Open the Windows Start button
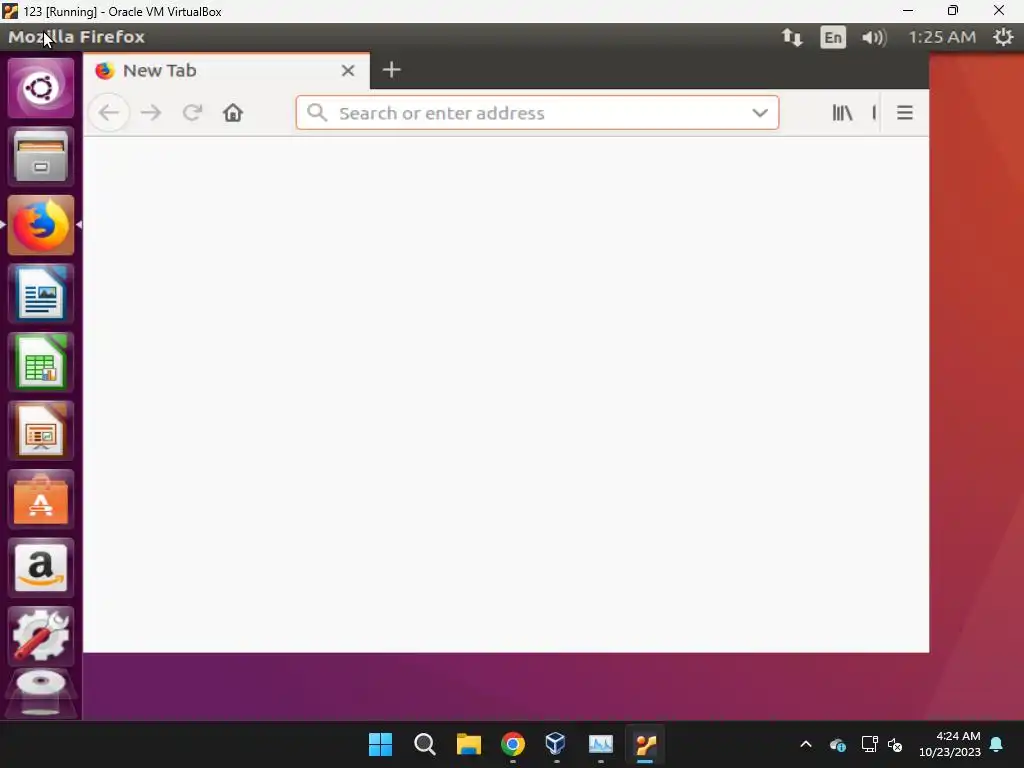The width and height of the screenshot is (1024, 768). click(380, 744)
